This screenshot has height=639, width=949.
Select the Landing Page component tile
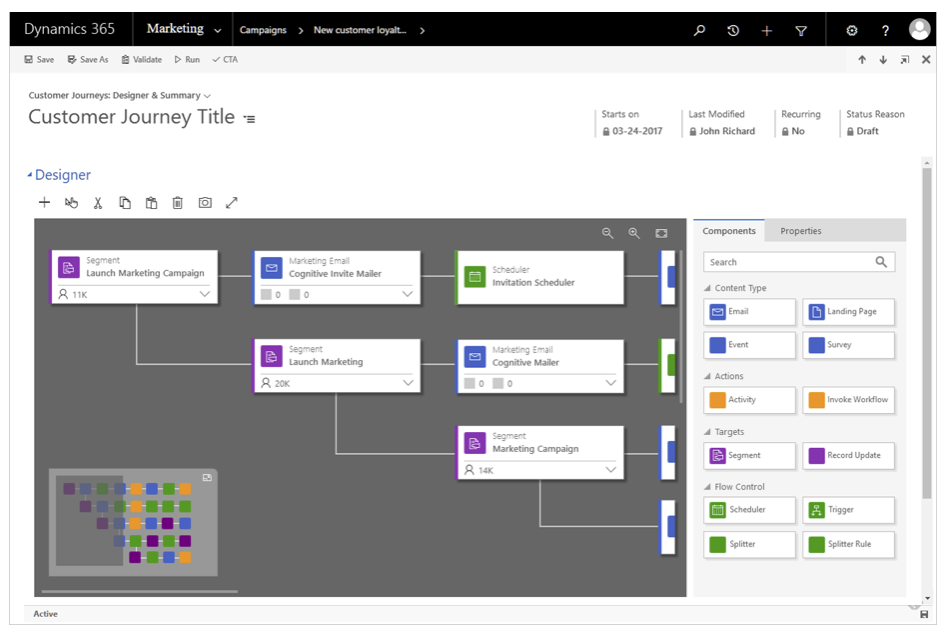pos(849,312)
